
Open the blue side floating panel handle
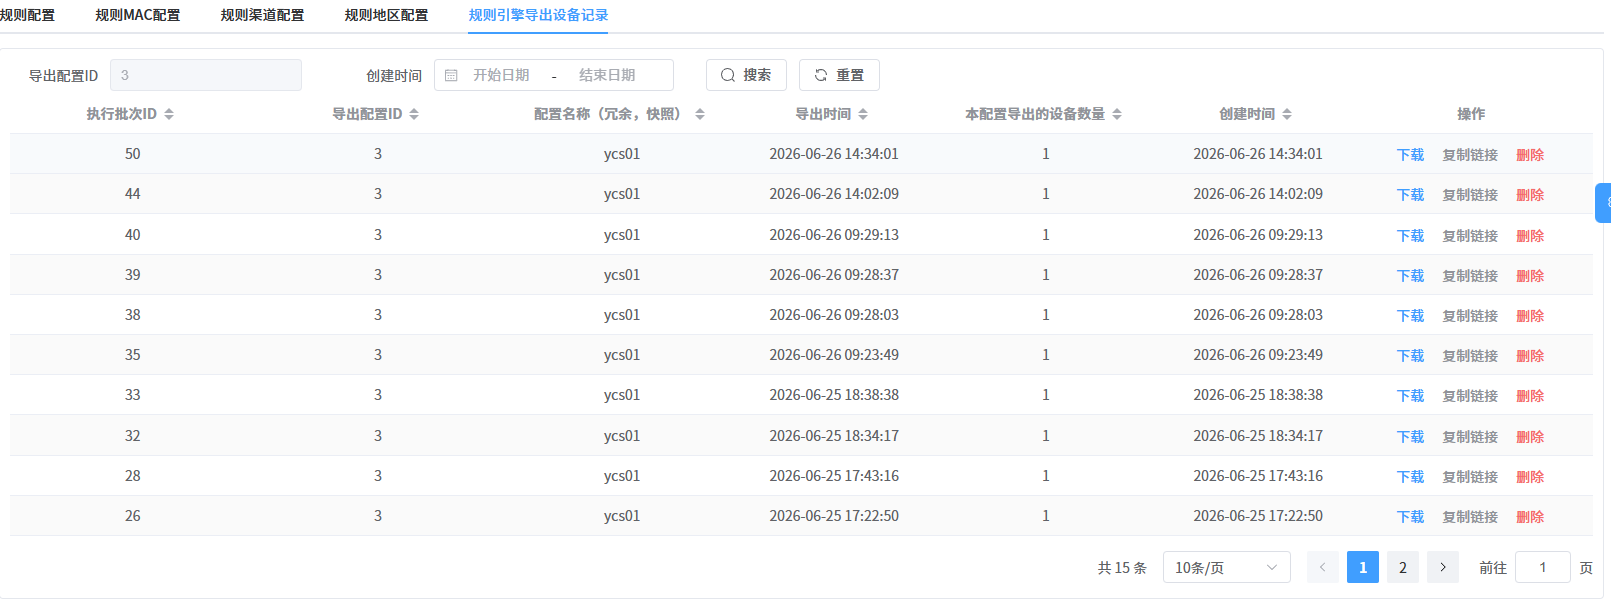tap(1603, 203)
